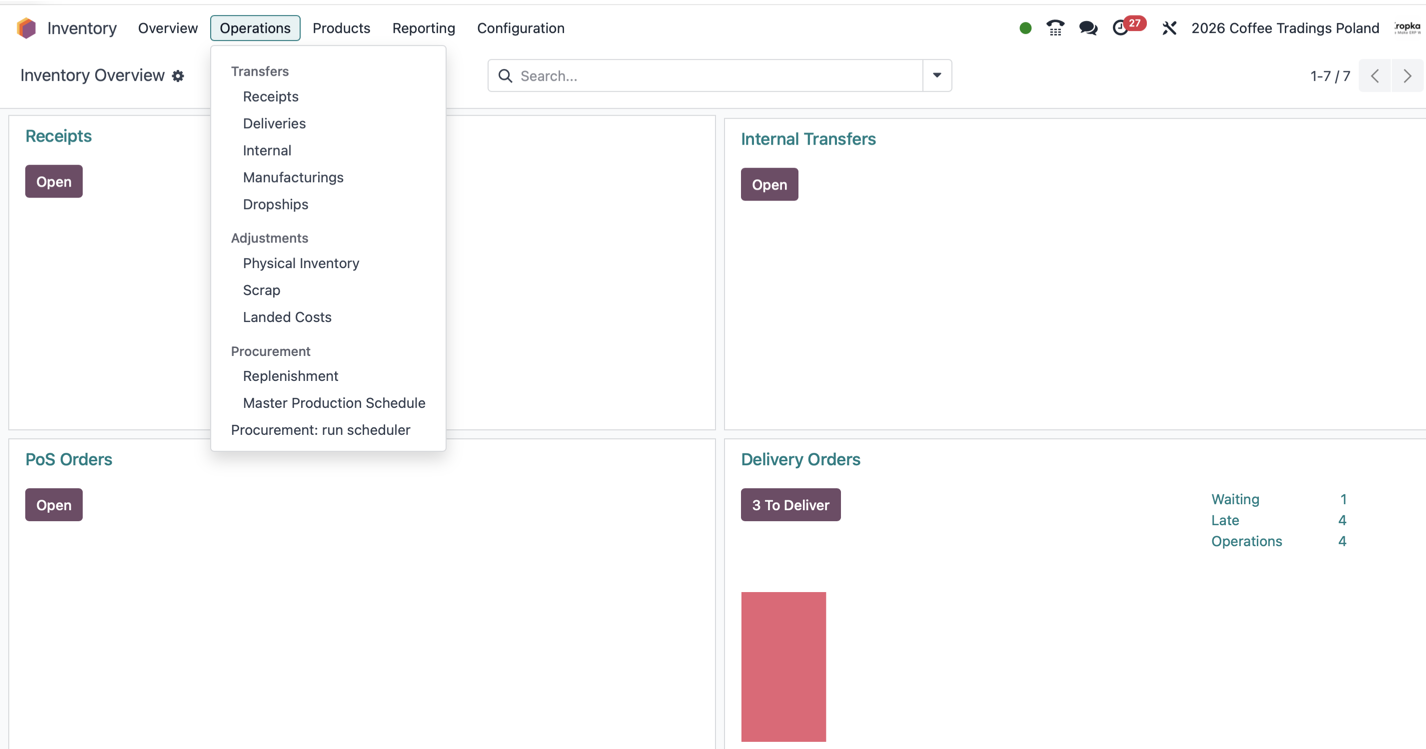Open the debug tools wrench icon
Screen dimensions: 1426x749
click(1169, 28)
